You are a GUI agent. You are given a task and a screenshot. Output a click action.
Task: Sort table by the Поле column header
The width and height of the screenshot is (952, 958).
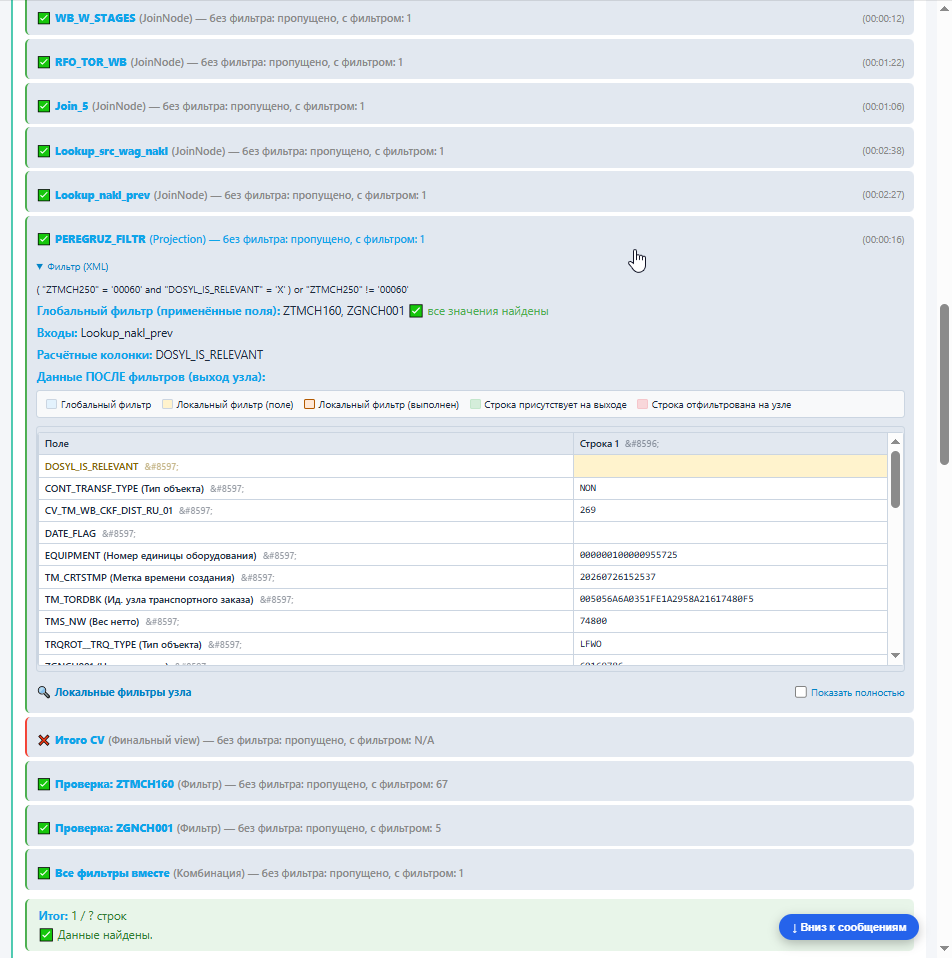point(306,444)
